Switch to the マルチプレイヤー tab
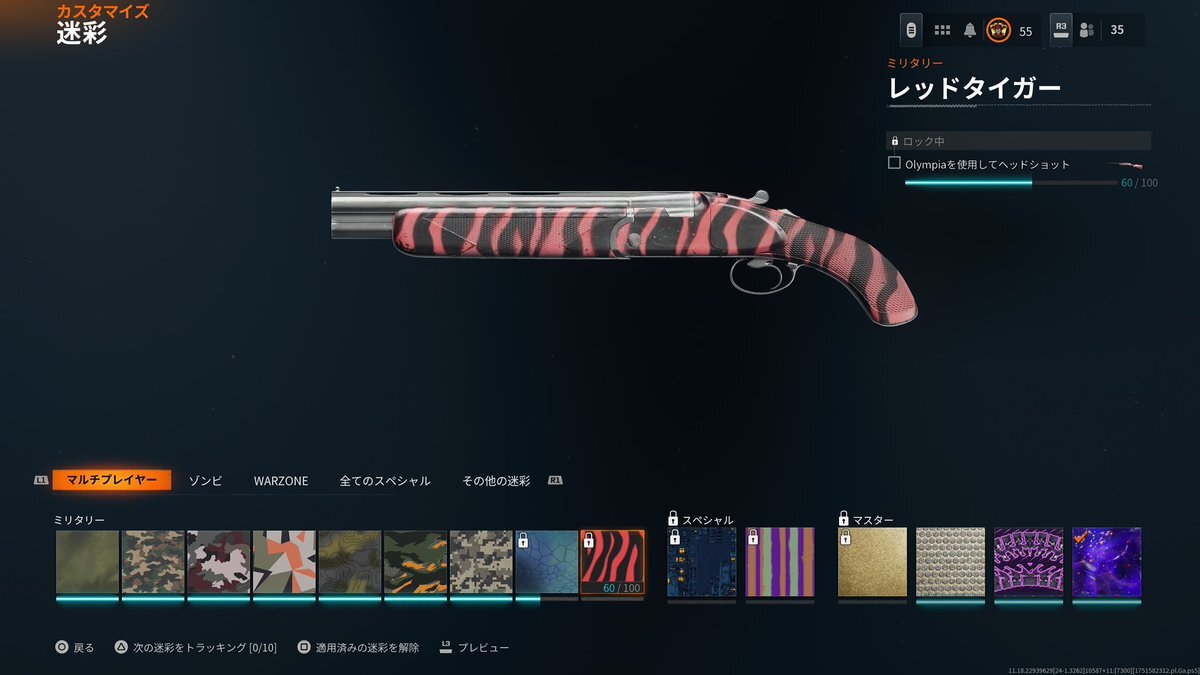This screenshot has width=1200, height=675. [x=111, y=480]
